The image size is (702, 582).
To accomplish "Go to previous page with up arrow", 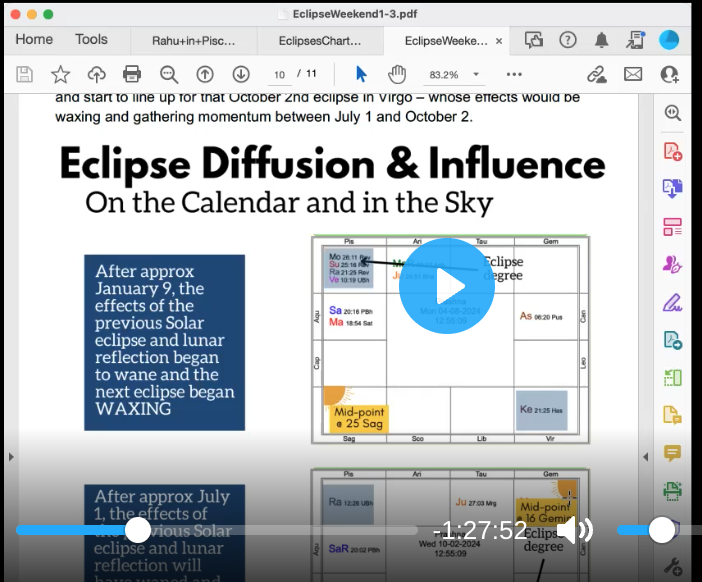I will click(205, 74).
